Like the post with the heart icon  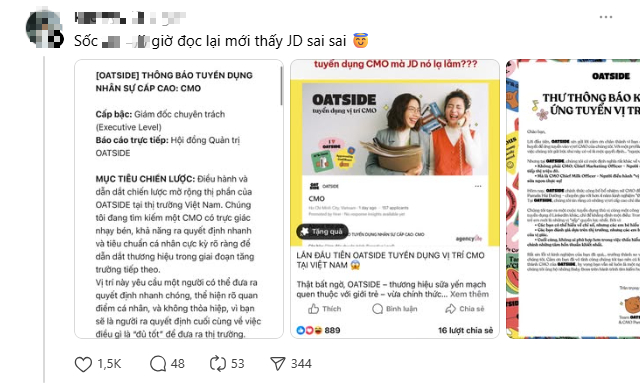[x=83, y=364]
